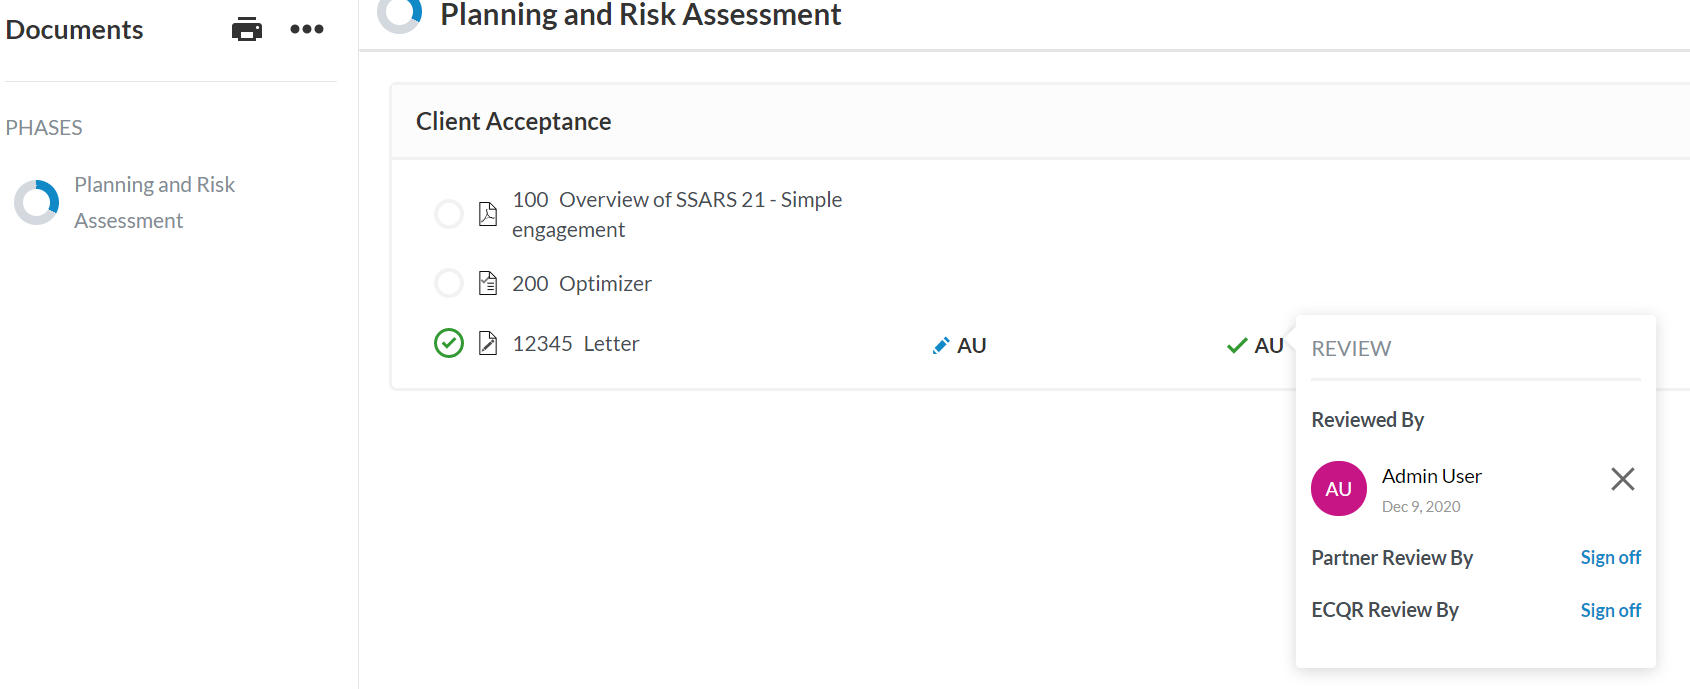This screenshot has width=1690, height=689.
Task: Sign off Partner Review By
Action: point(1610,558)
